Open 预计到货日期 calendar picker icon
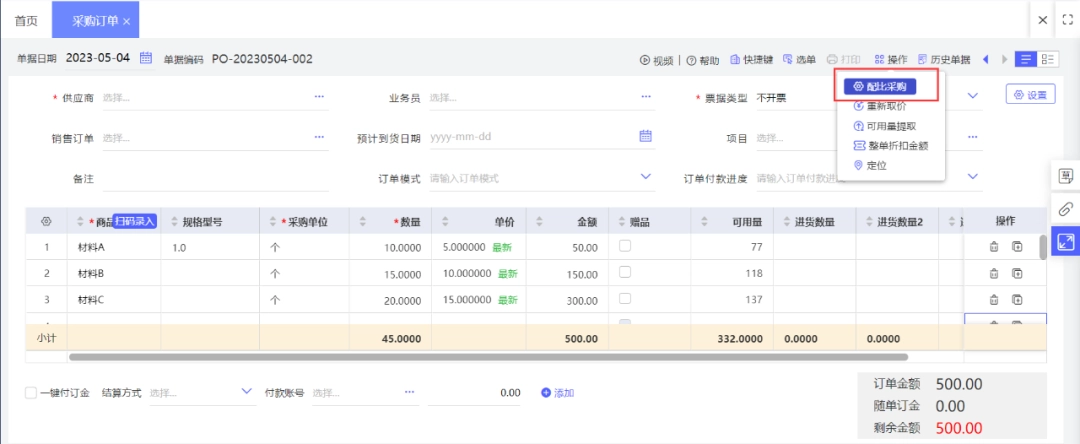 [x=645, y=136]
